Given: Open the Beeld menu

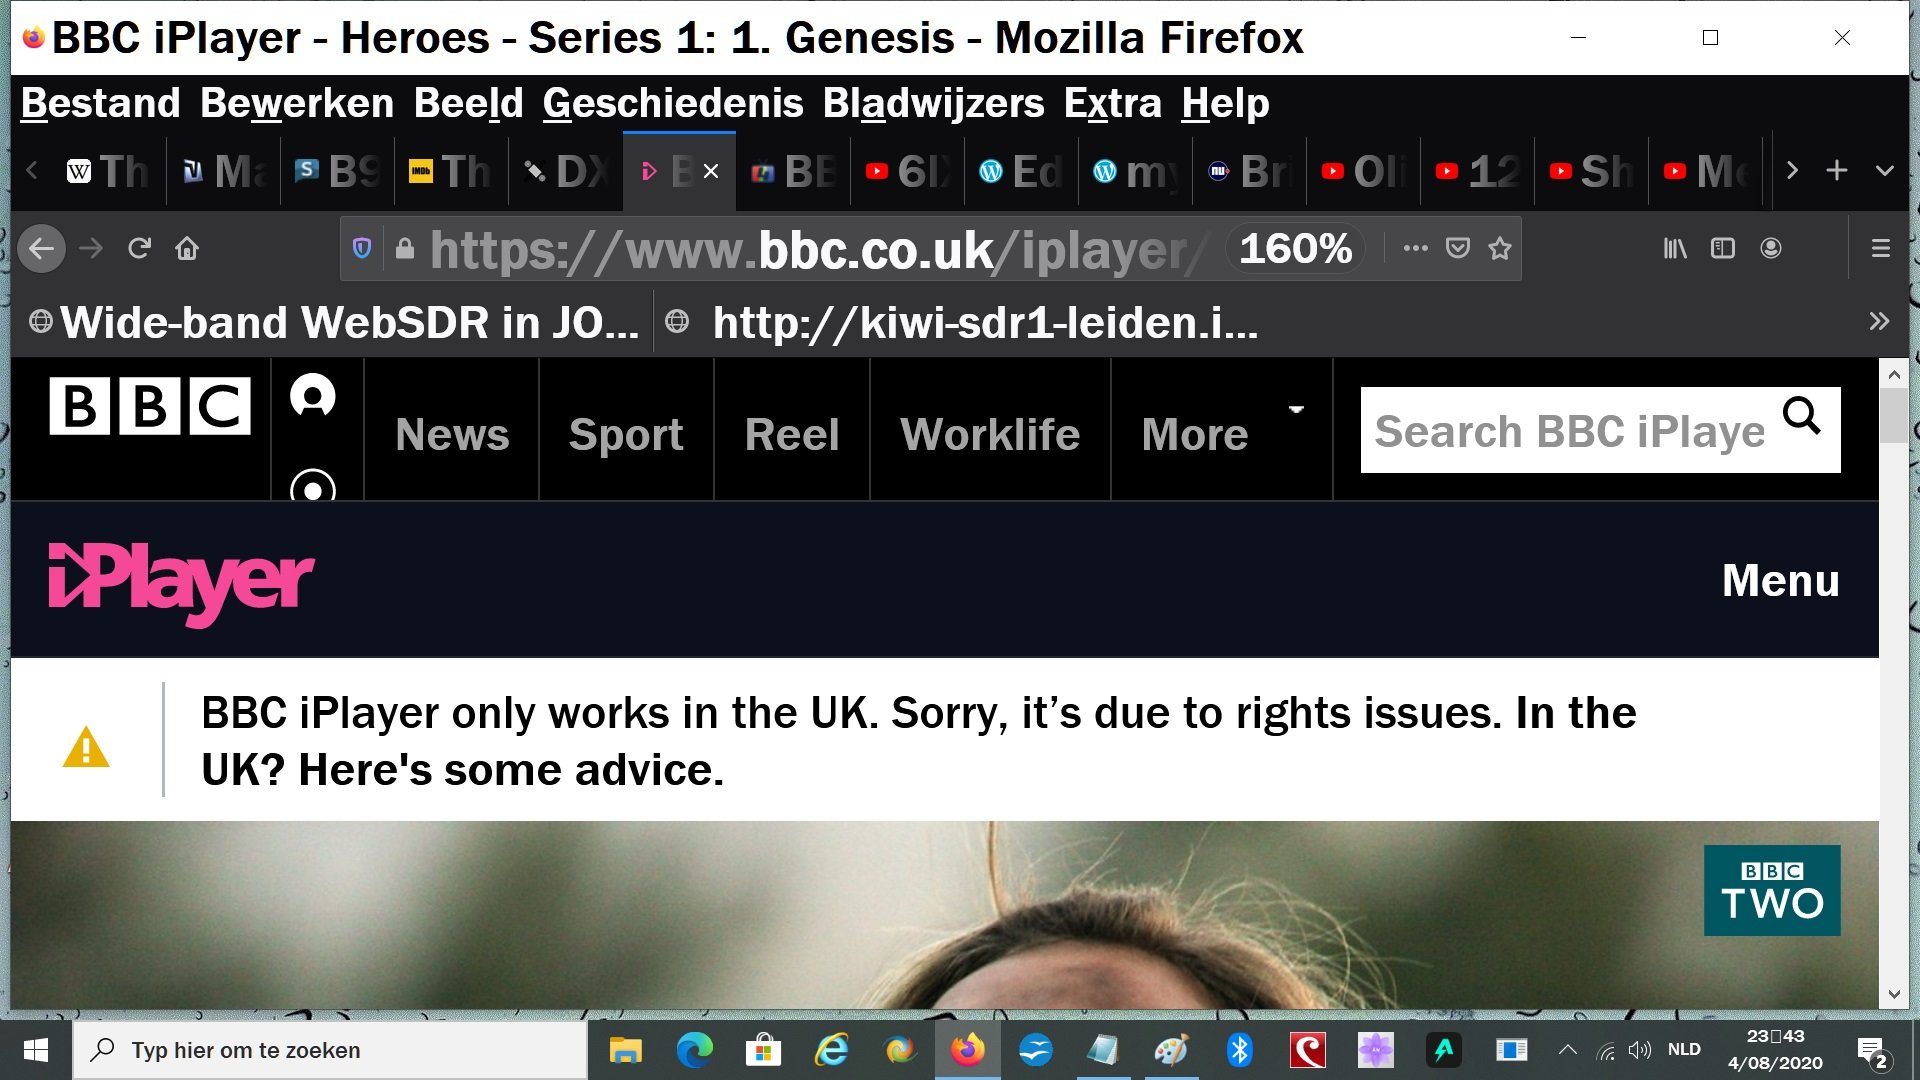Looking at the screenshot, I should (468, 103).
